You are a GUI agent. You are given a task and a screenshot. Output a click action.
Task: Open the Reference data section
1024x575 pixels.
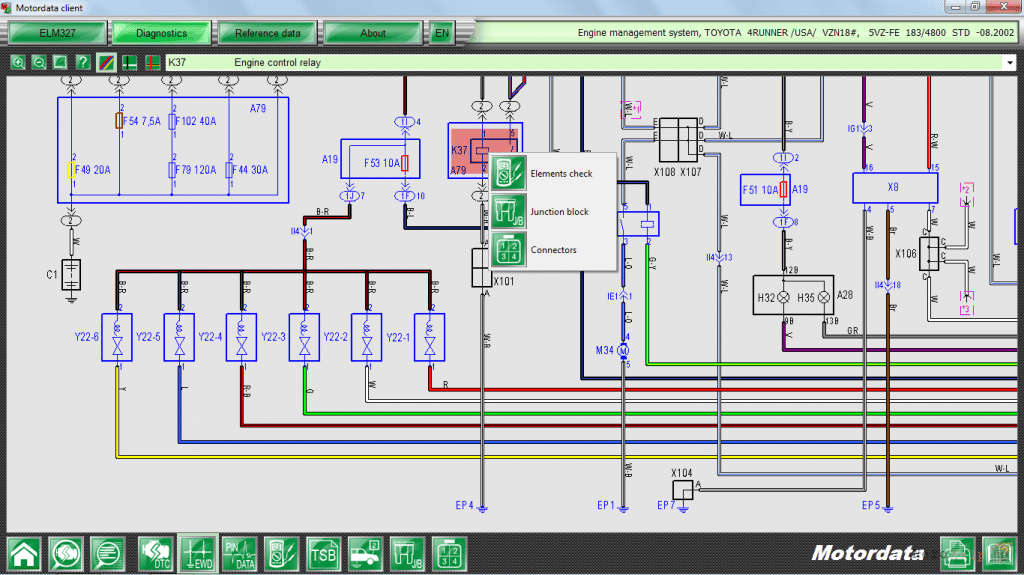268,33
